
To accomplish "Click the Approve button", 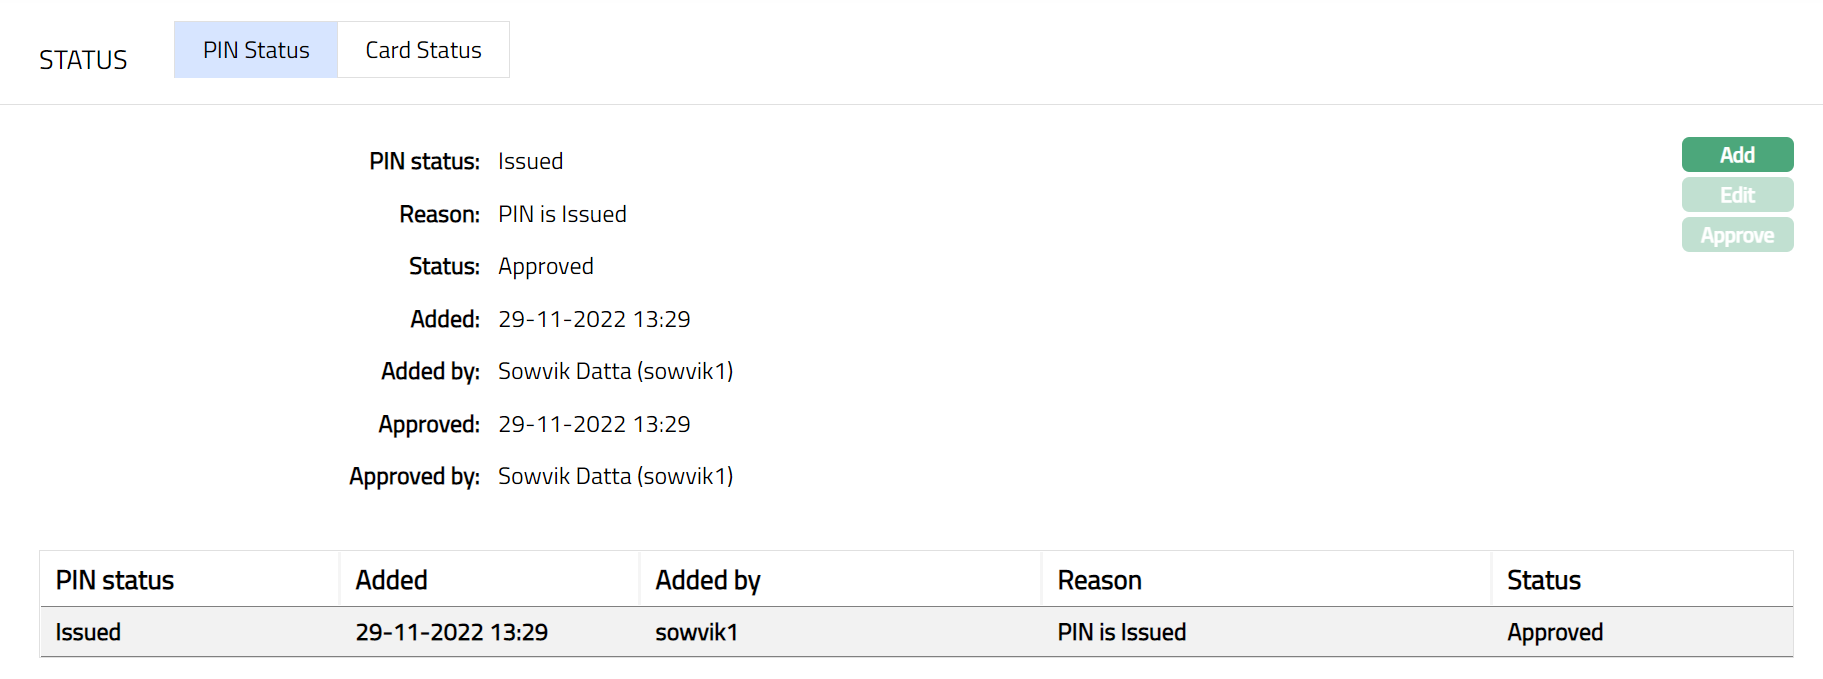I will pos(1737,235).
